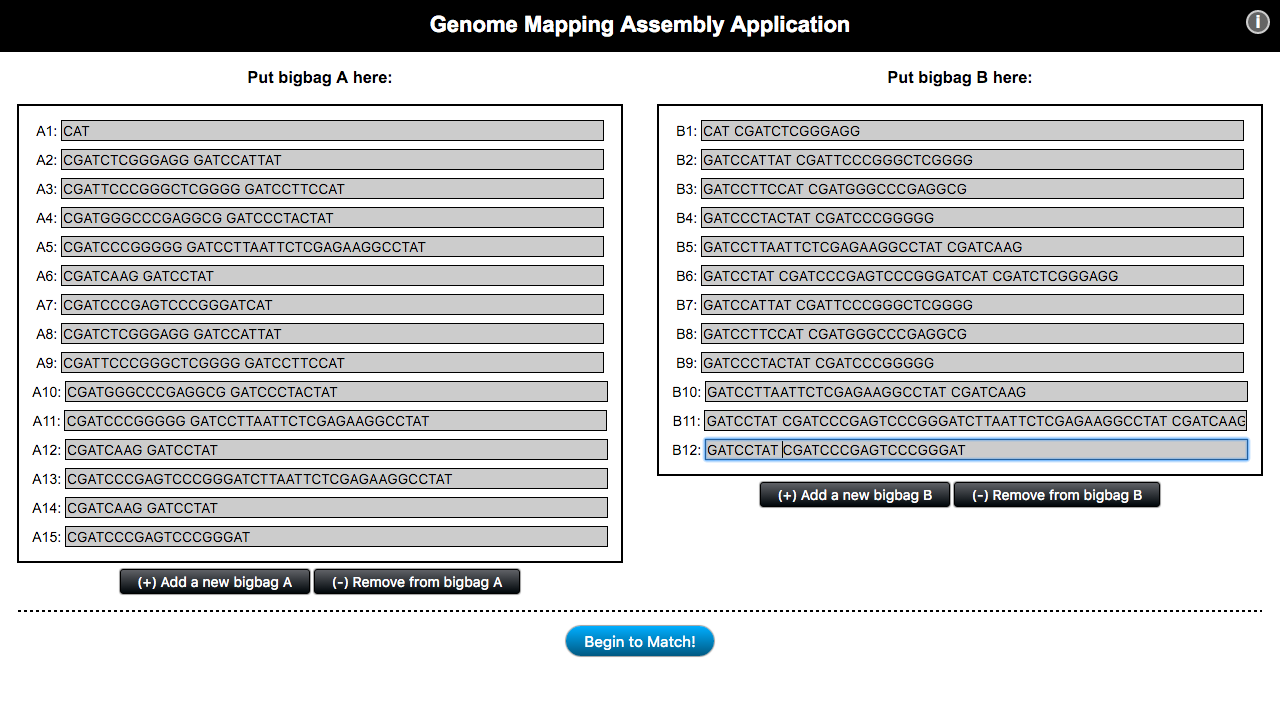Click the B1 input field
This screenshot has height=728, width=1280.
tap(972, 131)
